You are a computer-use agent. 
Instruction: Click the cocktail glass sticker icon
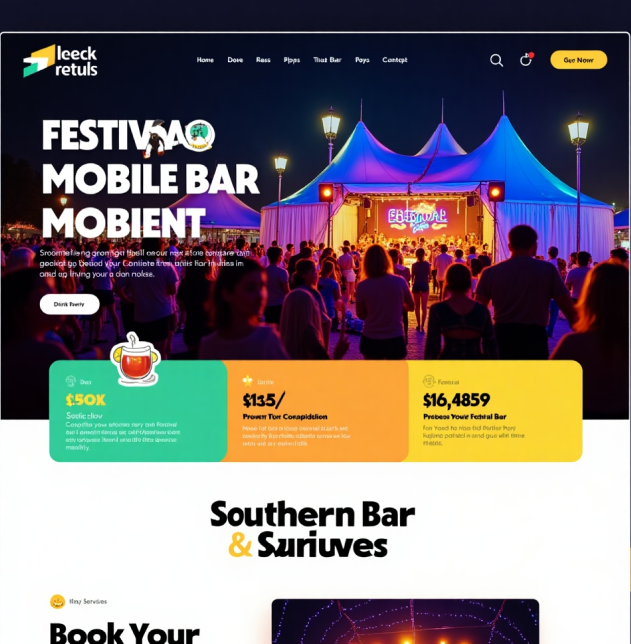(x=135, y=359)
